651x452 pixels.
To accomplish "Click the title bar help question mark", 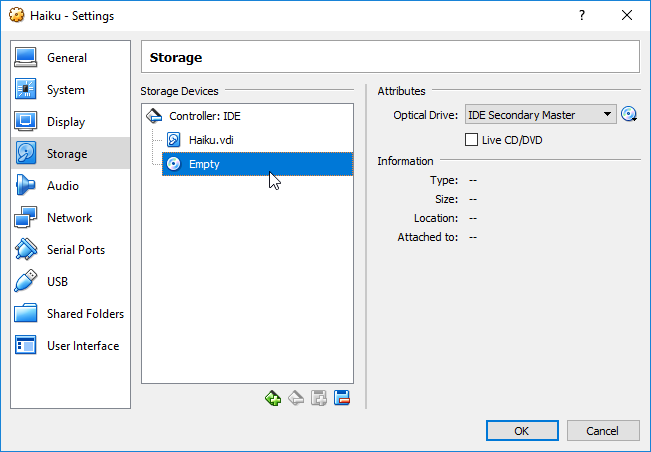I will pyautogui.click(x=582, y=16).
